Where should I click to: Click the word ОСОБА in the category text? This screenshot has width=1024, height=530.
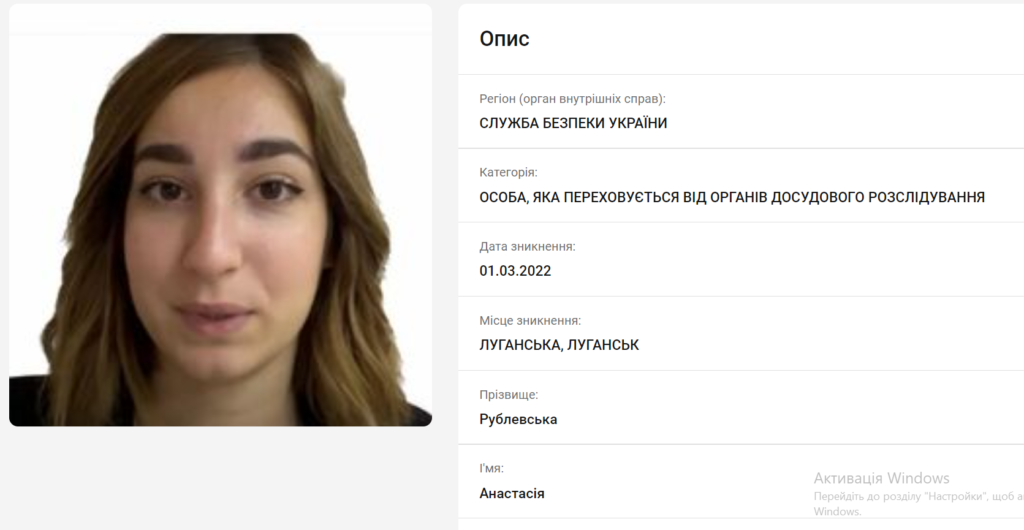503,197
